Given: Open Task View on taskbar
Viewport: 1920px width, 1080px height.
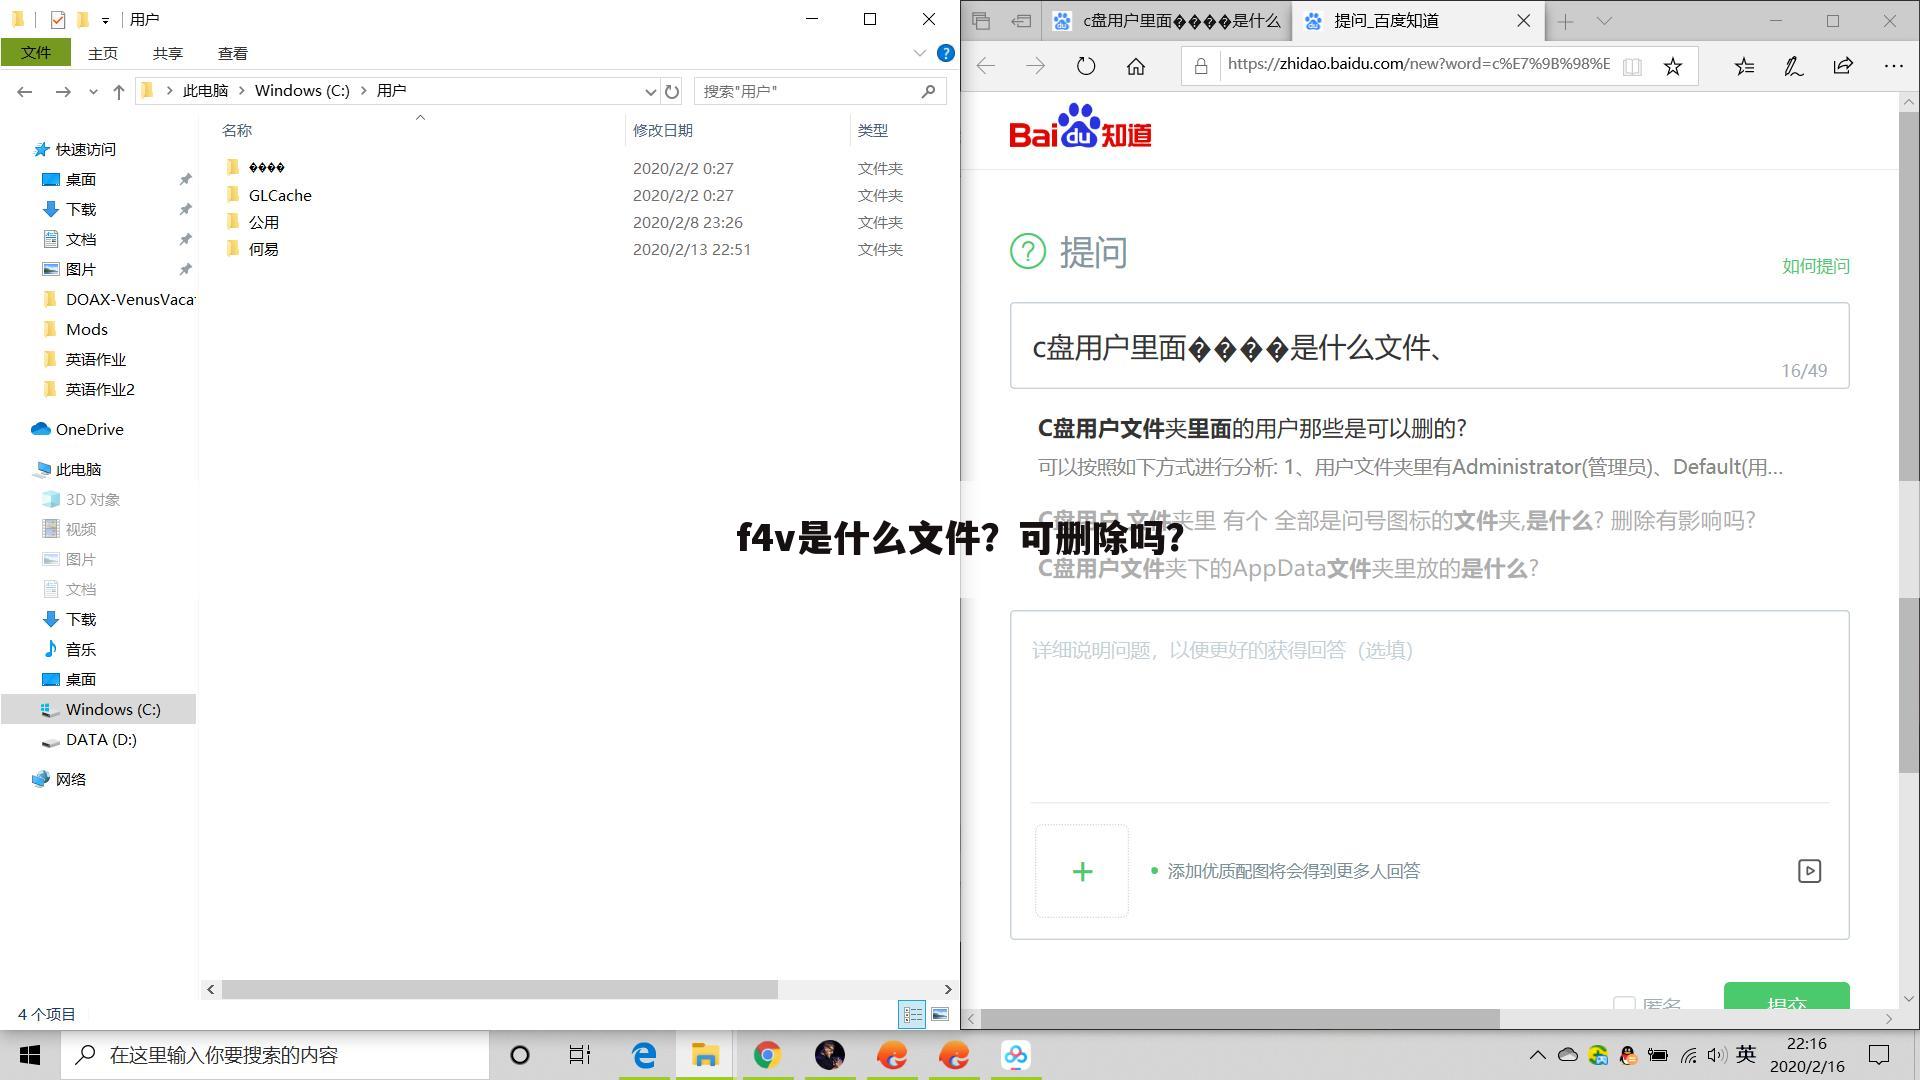Looking at the screenshot, I should (x=580, y=1055).
